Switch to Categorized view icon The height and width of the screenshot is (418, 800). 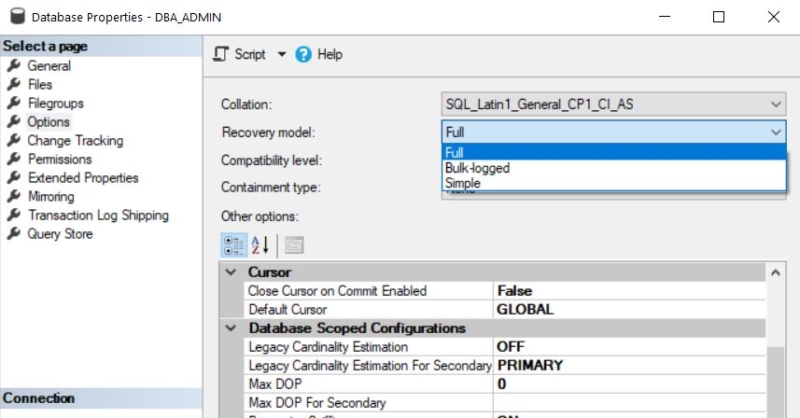point(234,245)
